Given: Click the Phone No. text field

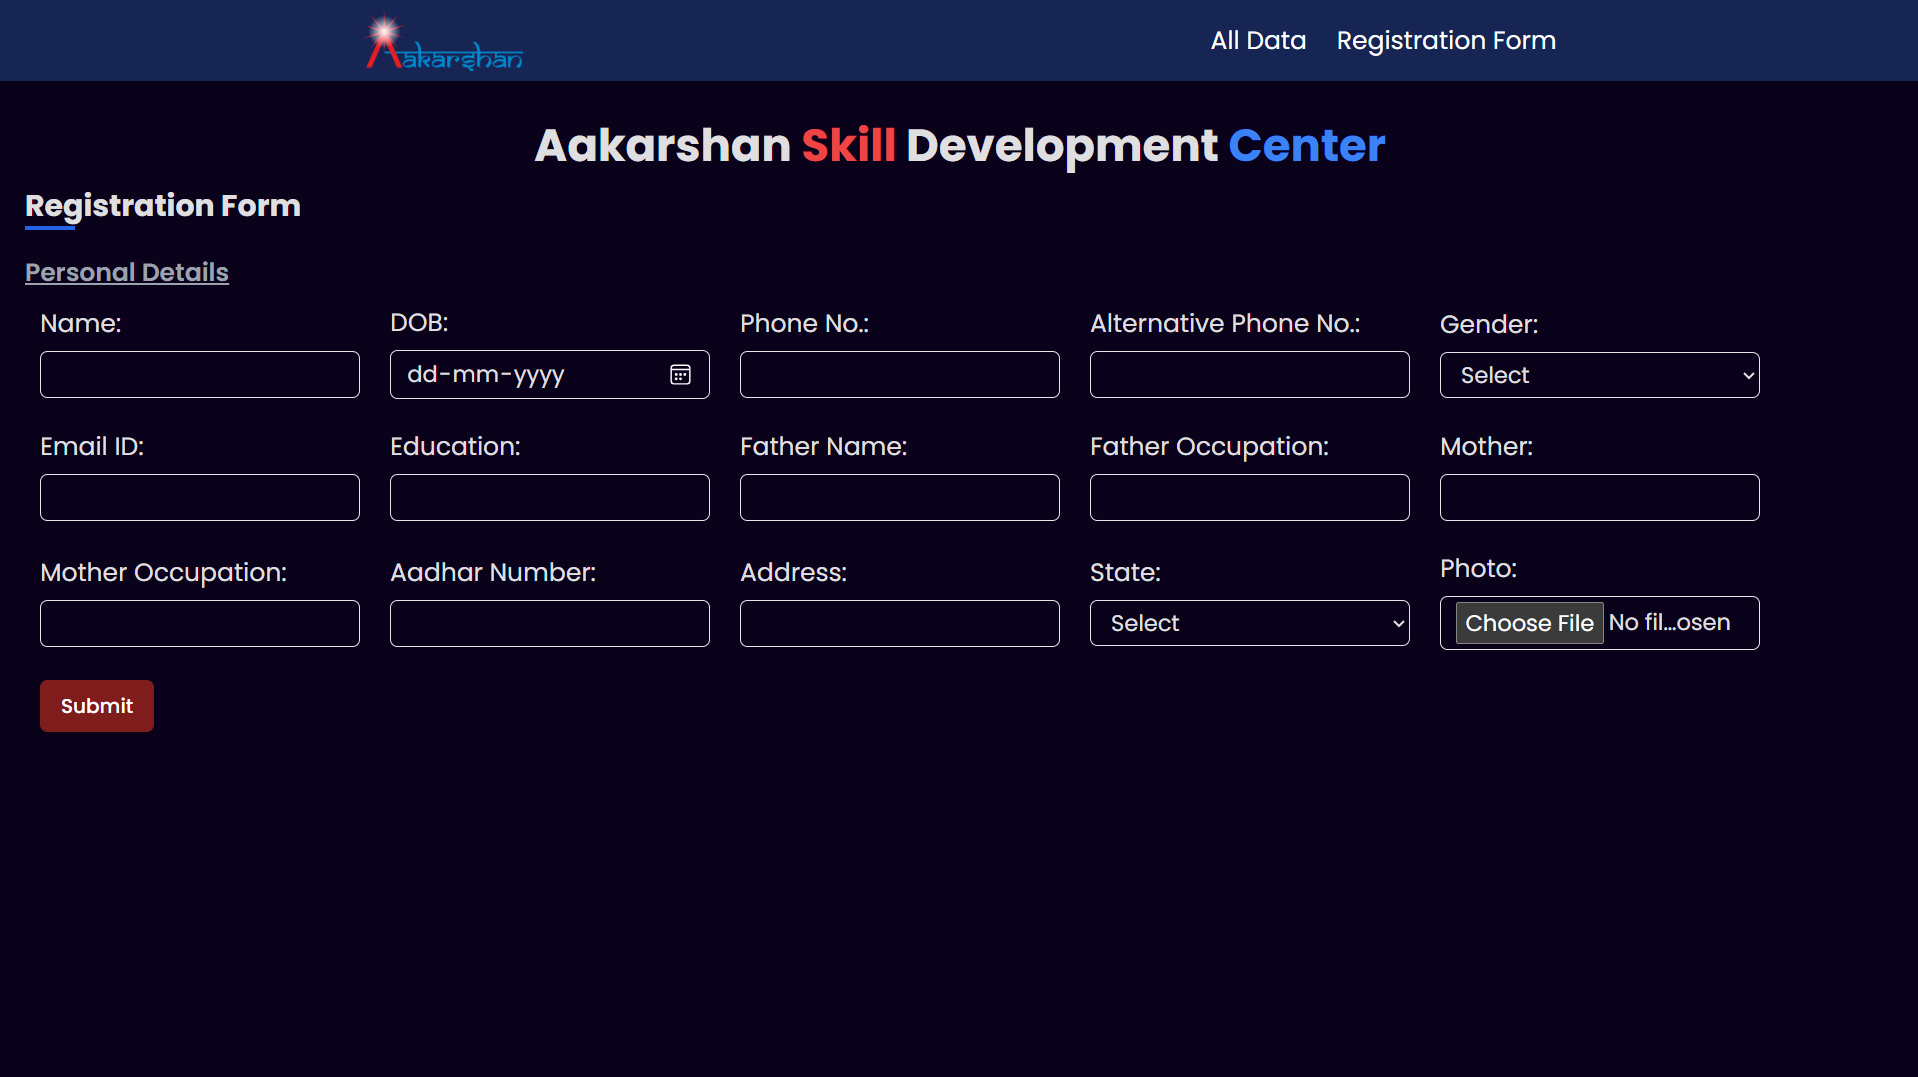Looking at the screenshot, I should click(899, 375).
